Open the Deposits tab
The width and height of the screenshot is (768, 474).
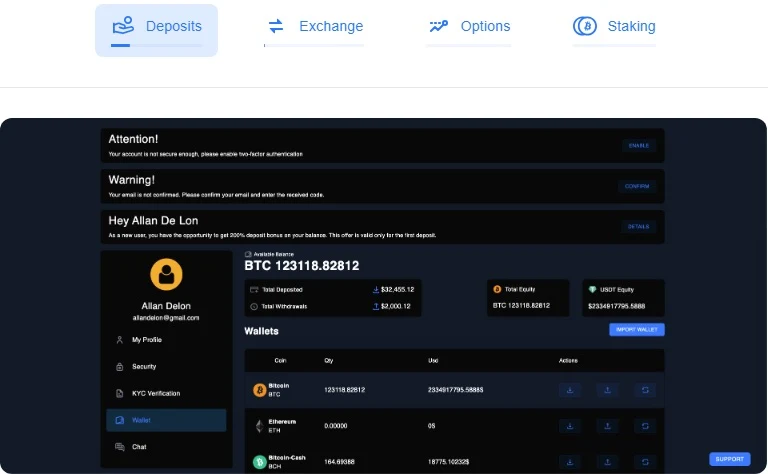(x=156, y=30)
